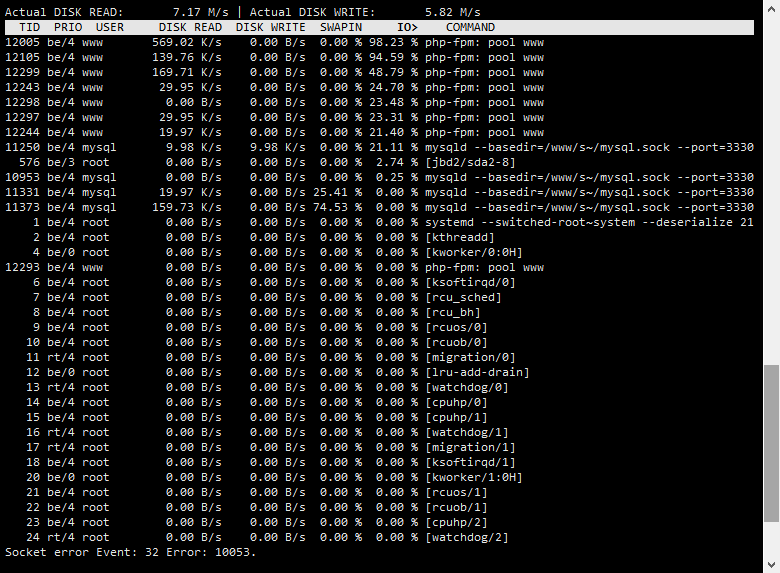Select the mysqld row with 74.53% swapin
The height and width of the screenshot is (573, 780).
click(380, 207)
